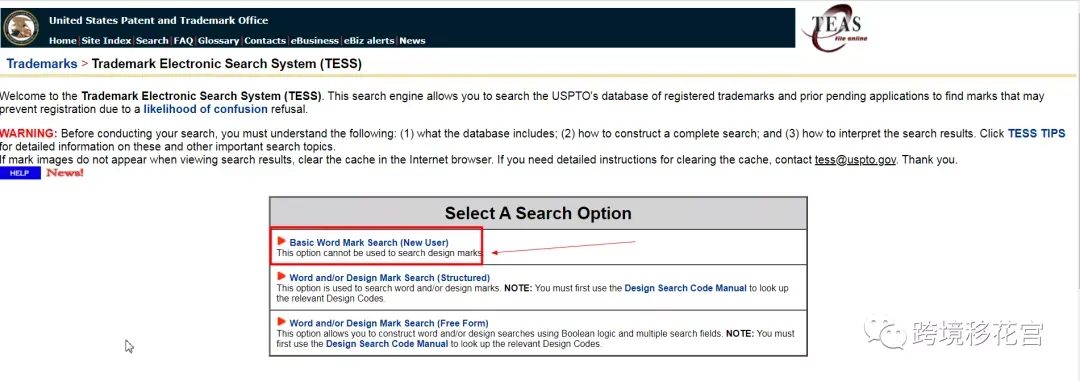Open Basic Word Mark Search (New User)
This screenshot has height=381, width=1080.
[x=368, y=243]
